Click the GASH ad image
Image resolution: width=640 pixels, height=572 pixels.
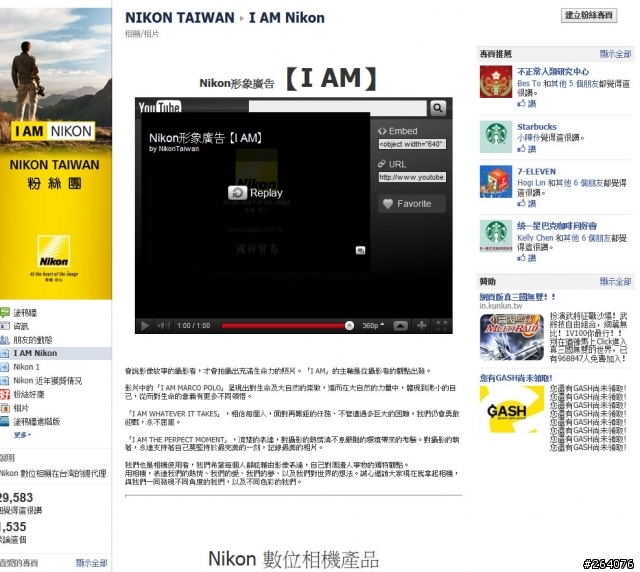[x=512, y=409]
